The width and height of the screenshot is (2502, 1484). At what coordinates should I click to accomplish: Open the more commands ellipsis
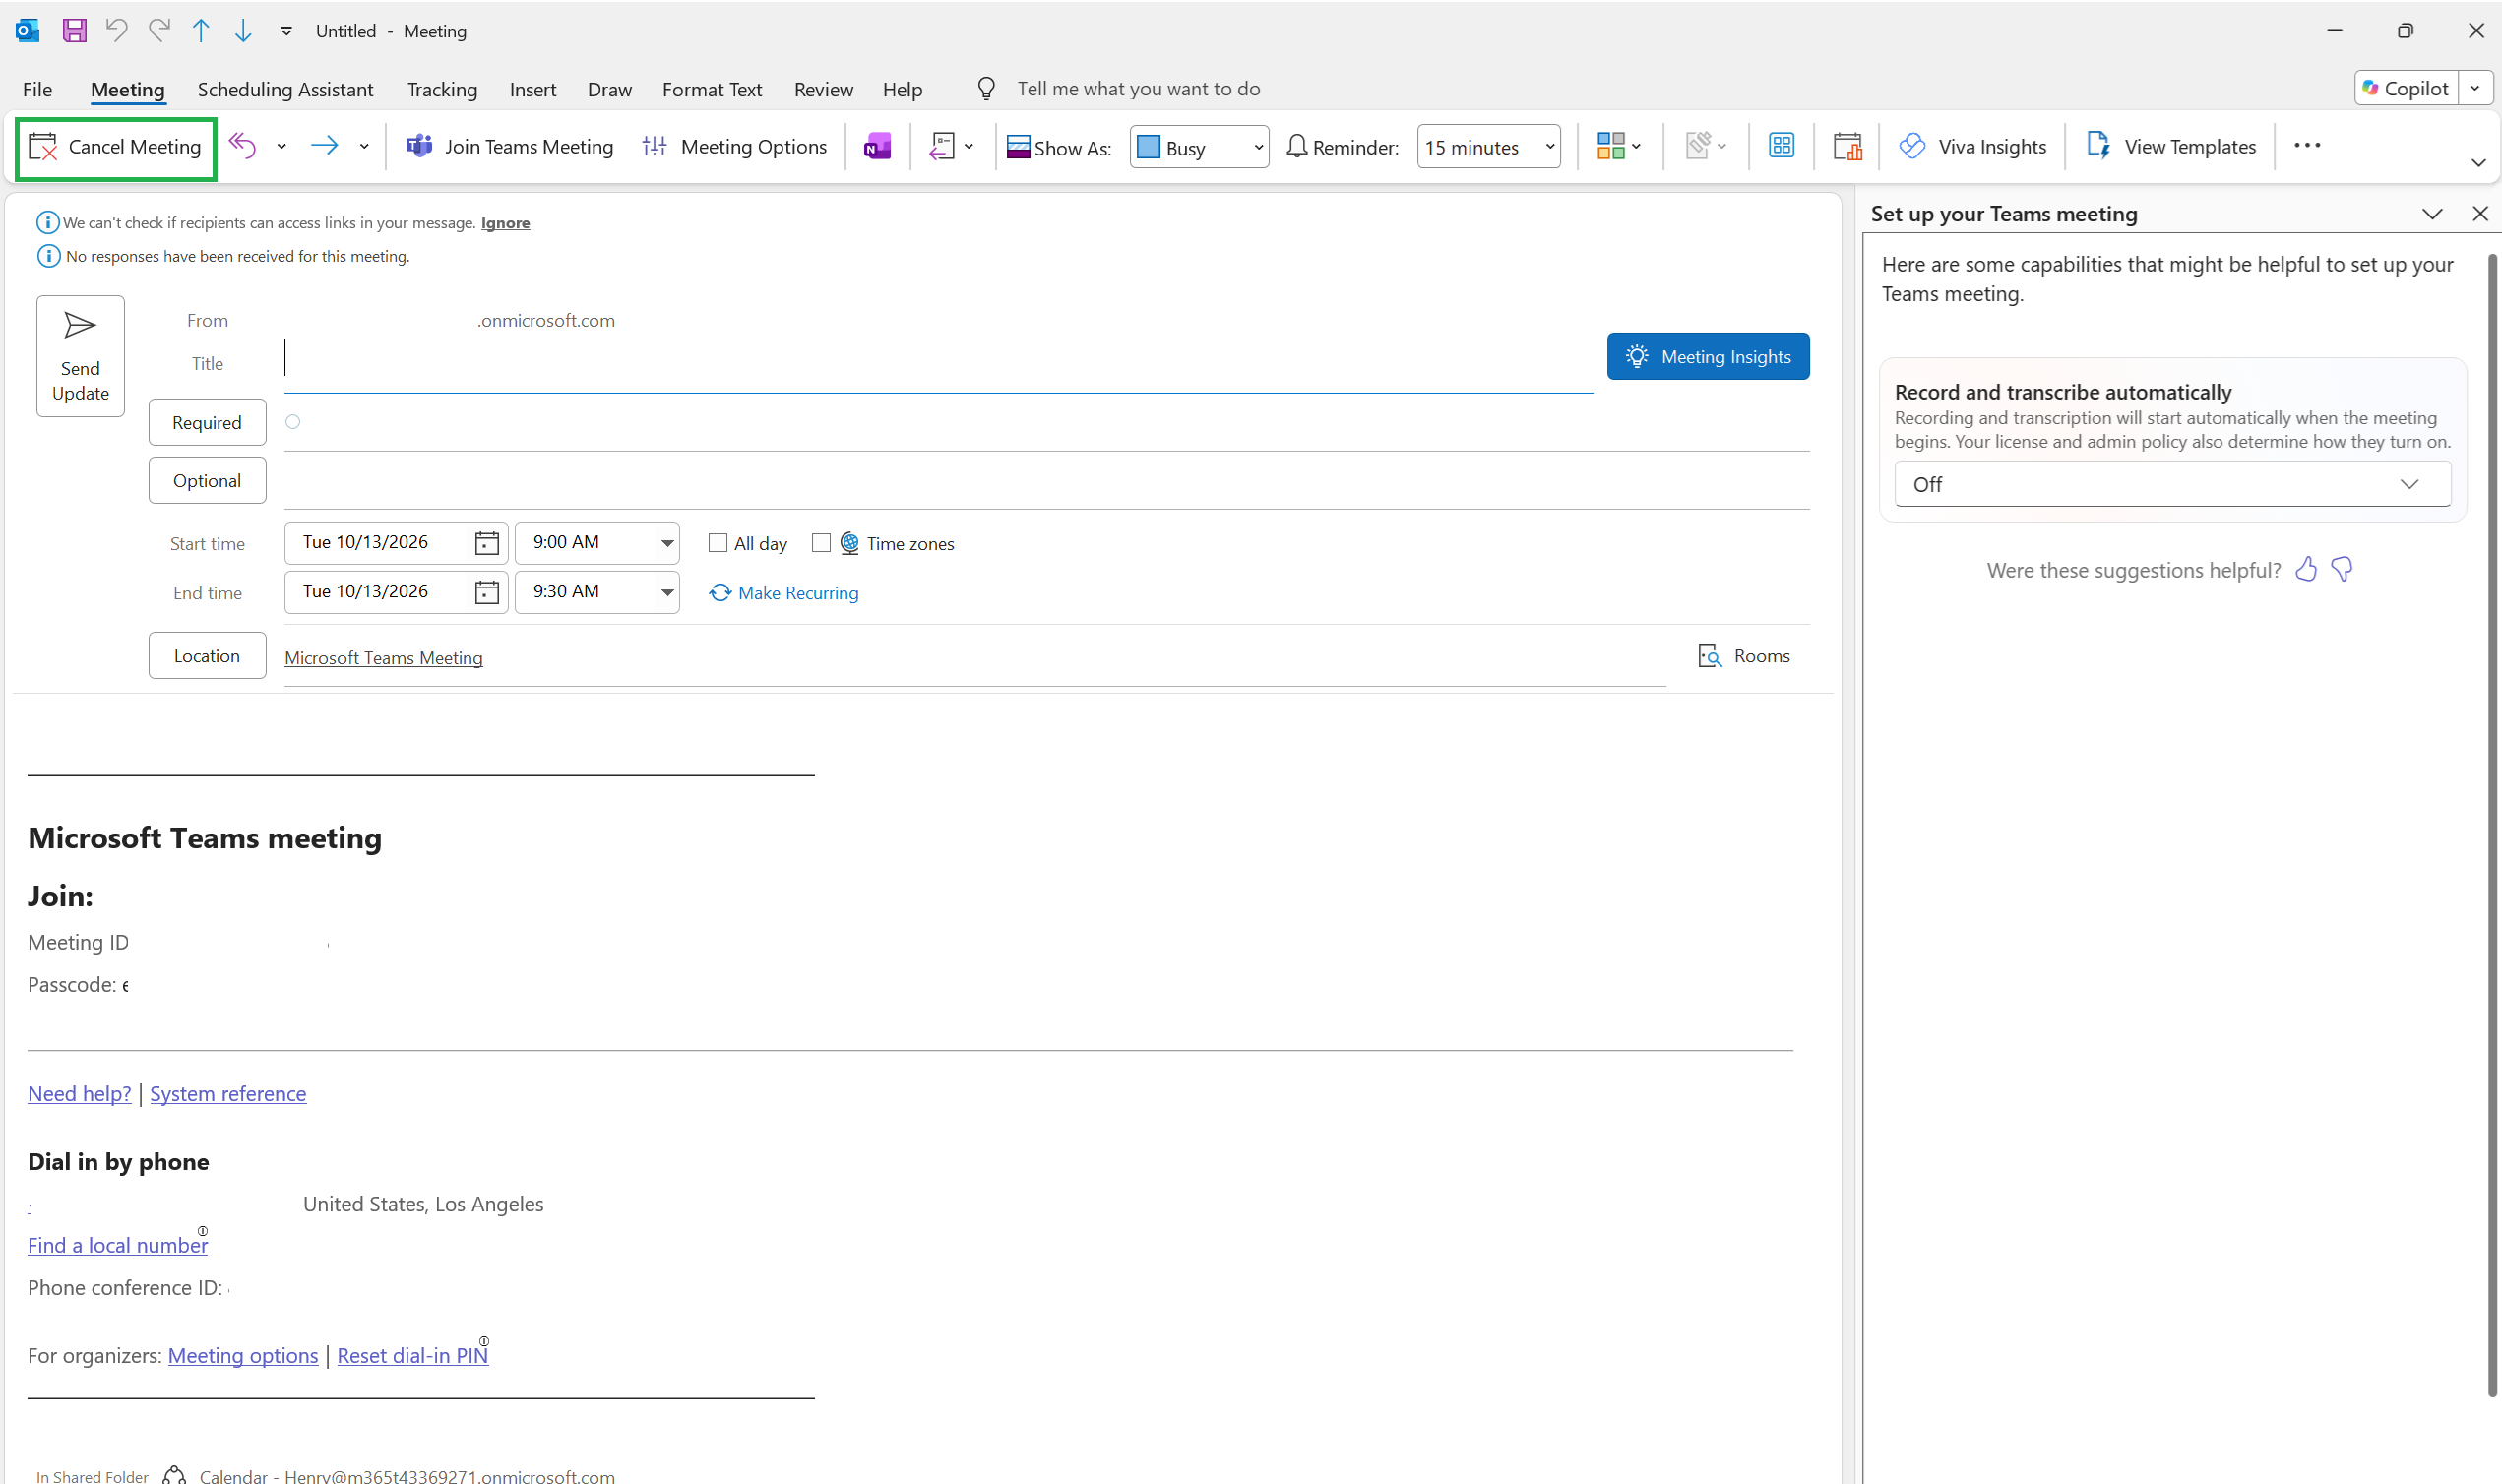[x=2307, y=146]
